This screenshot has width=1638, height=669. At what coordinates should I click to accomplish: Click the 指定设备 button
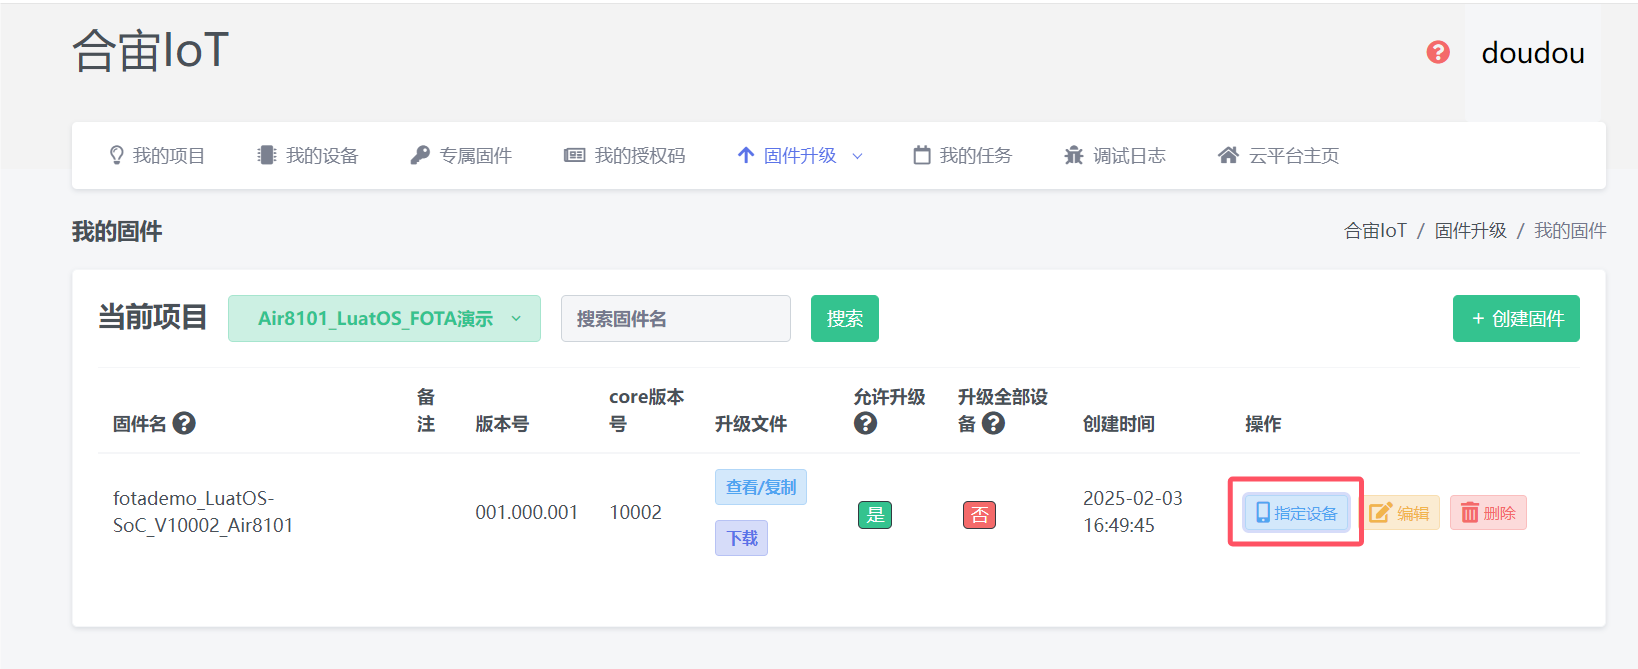click(1296, 513)
